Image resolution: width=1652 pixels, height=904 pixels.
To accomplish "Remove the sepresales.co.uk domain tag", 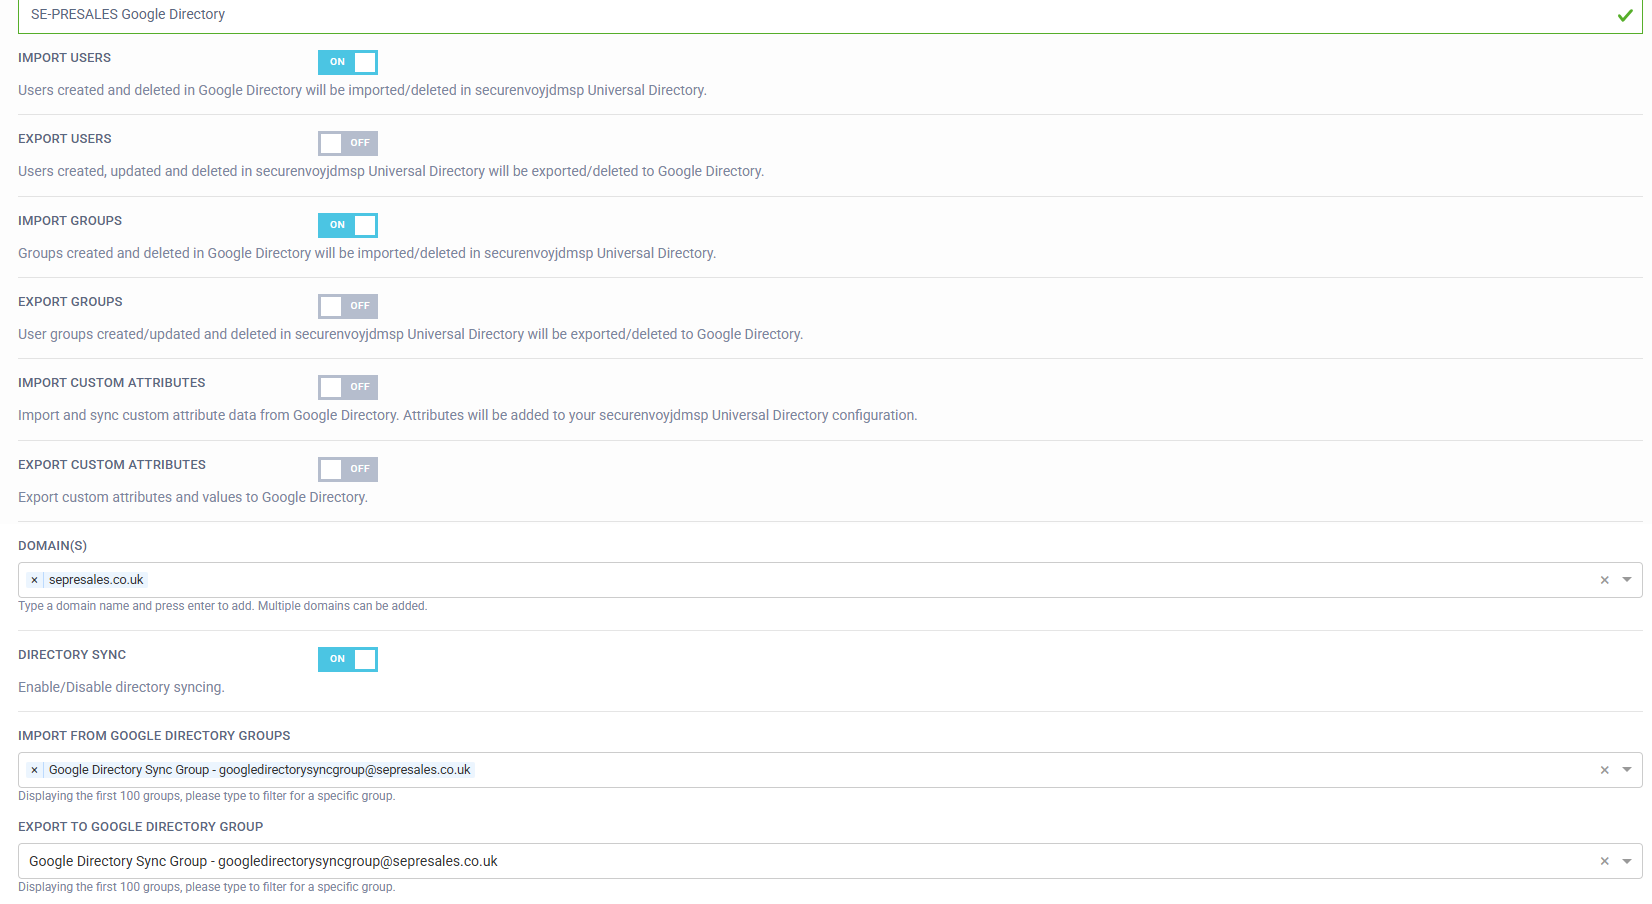I will click(35, 580).
